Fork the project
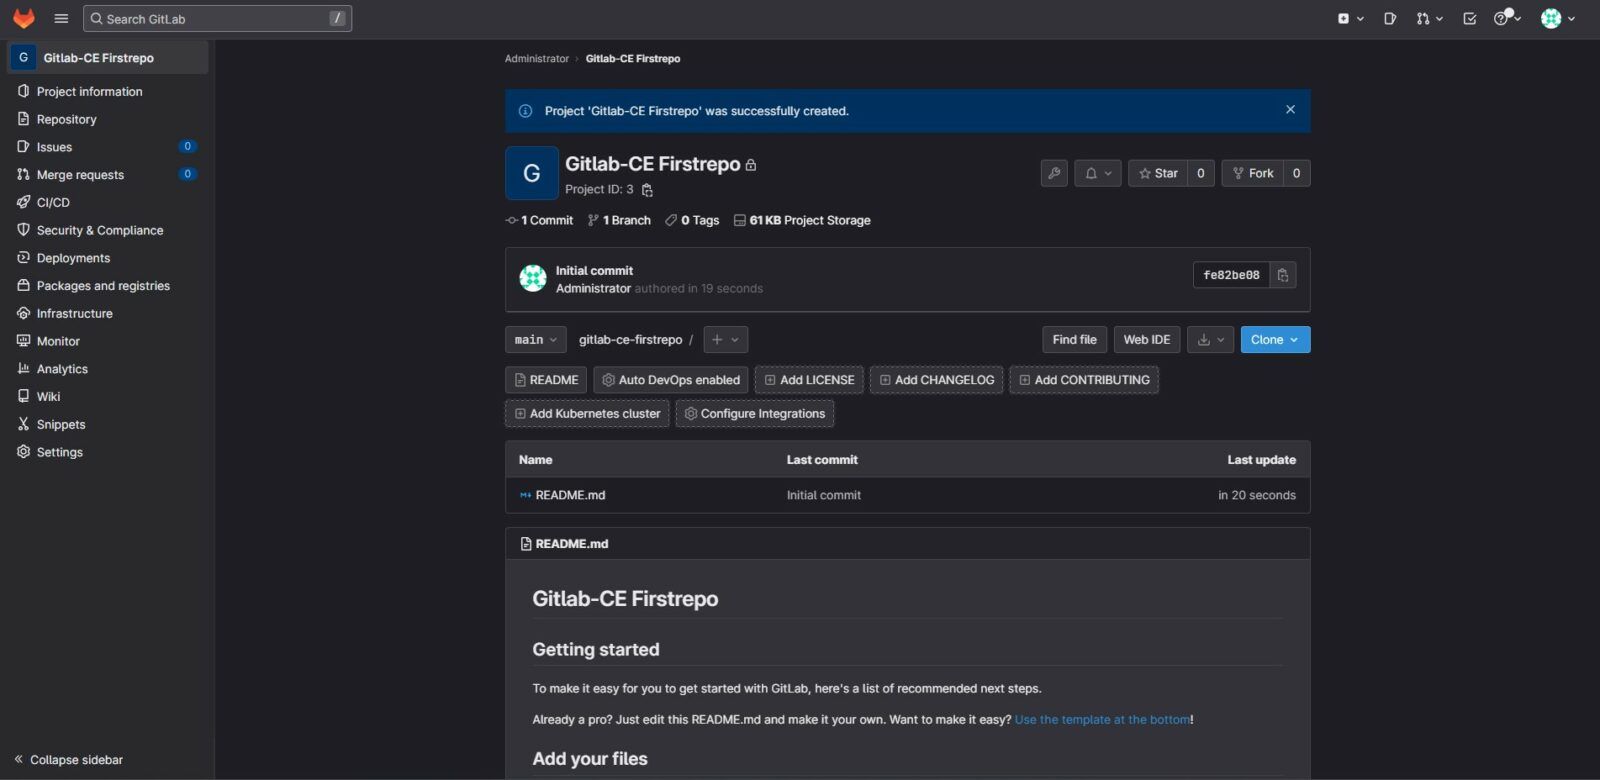 point(1253,173)
